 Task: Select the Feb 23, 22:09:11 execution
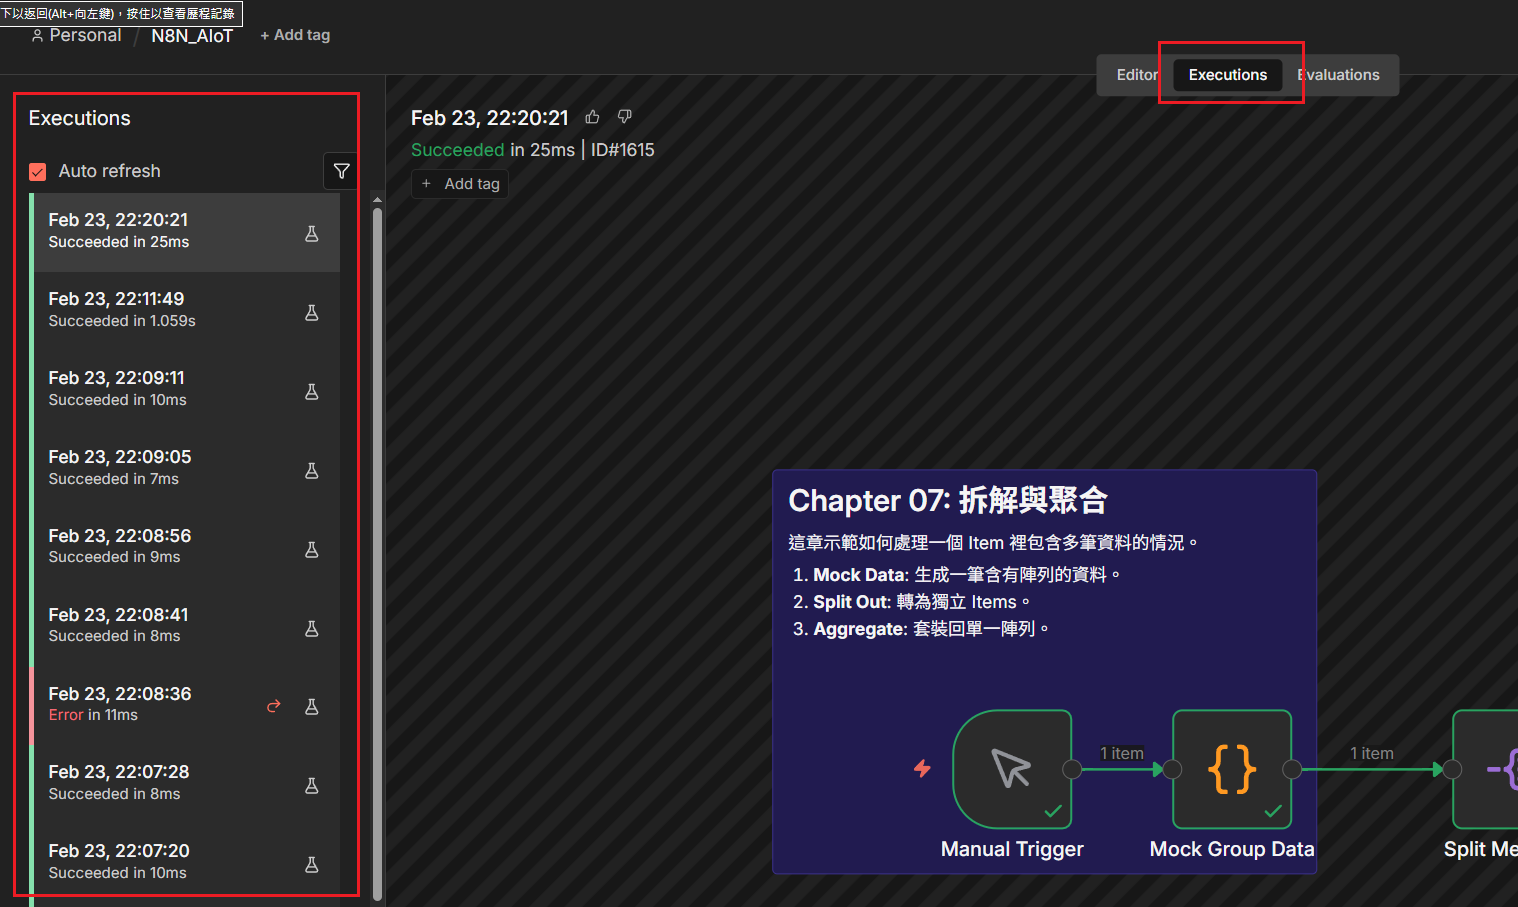(150, 388)
